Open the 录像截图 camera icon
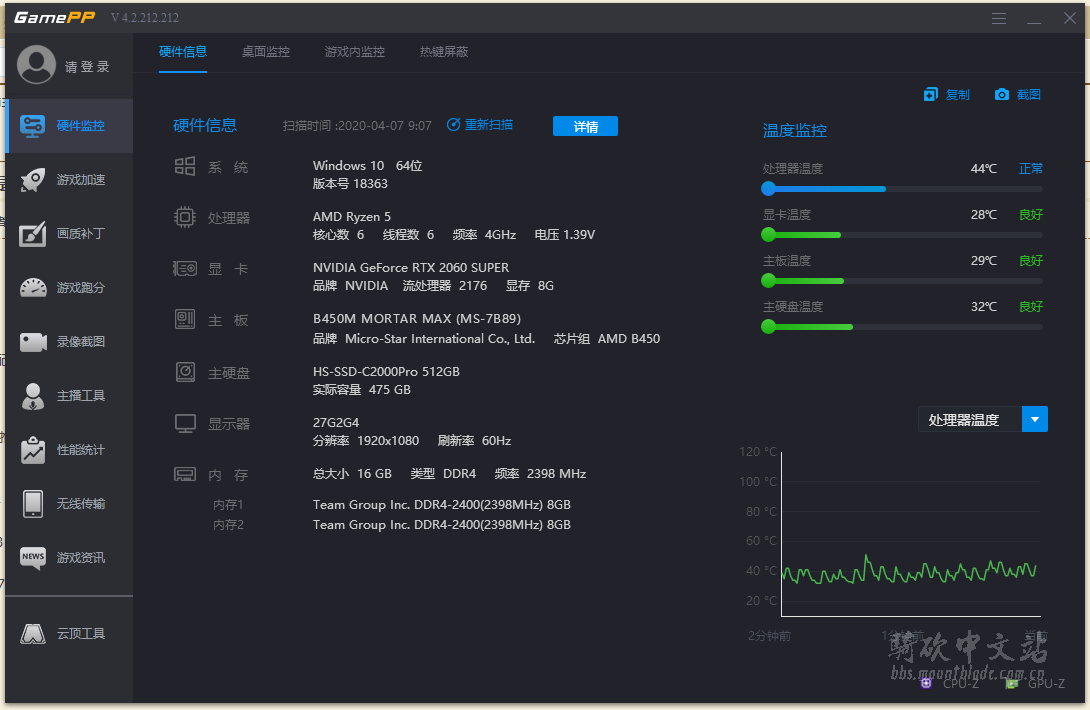The image size is (1090, 710). pos(33,341)
